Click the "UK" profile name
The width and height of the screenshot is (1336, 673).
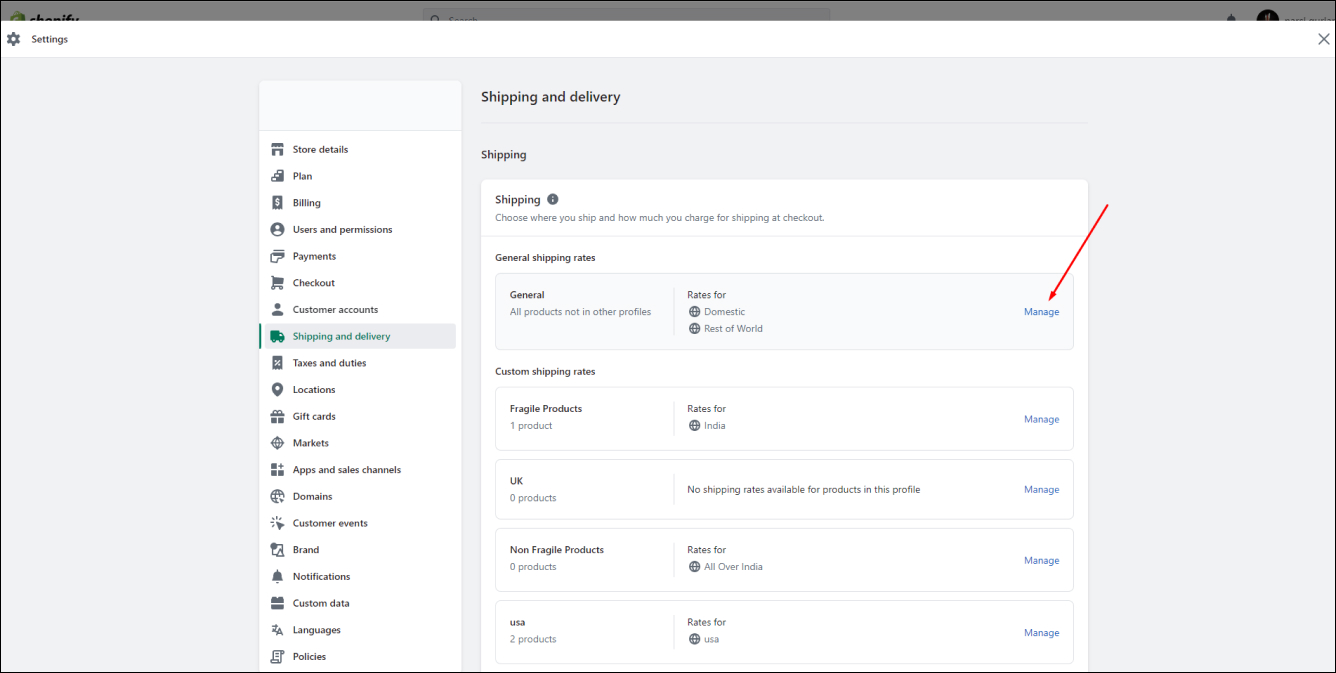[517, 481]
